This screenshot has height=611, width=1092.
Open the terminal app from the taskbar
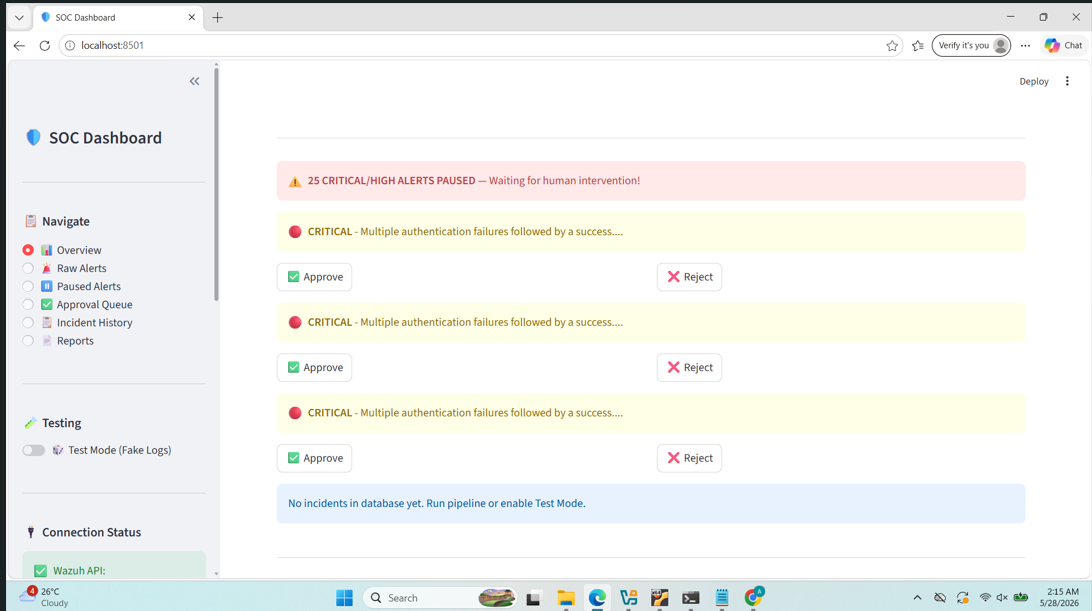(690, 598)
